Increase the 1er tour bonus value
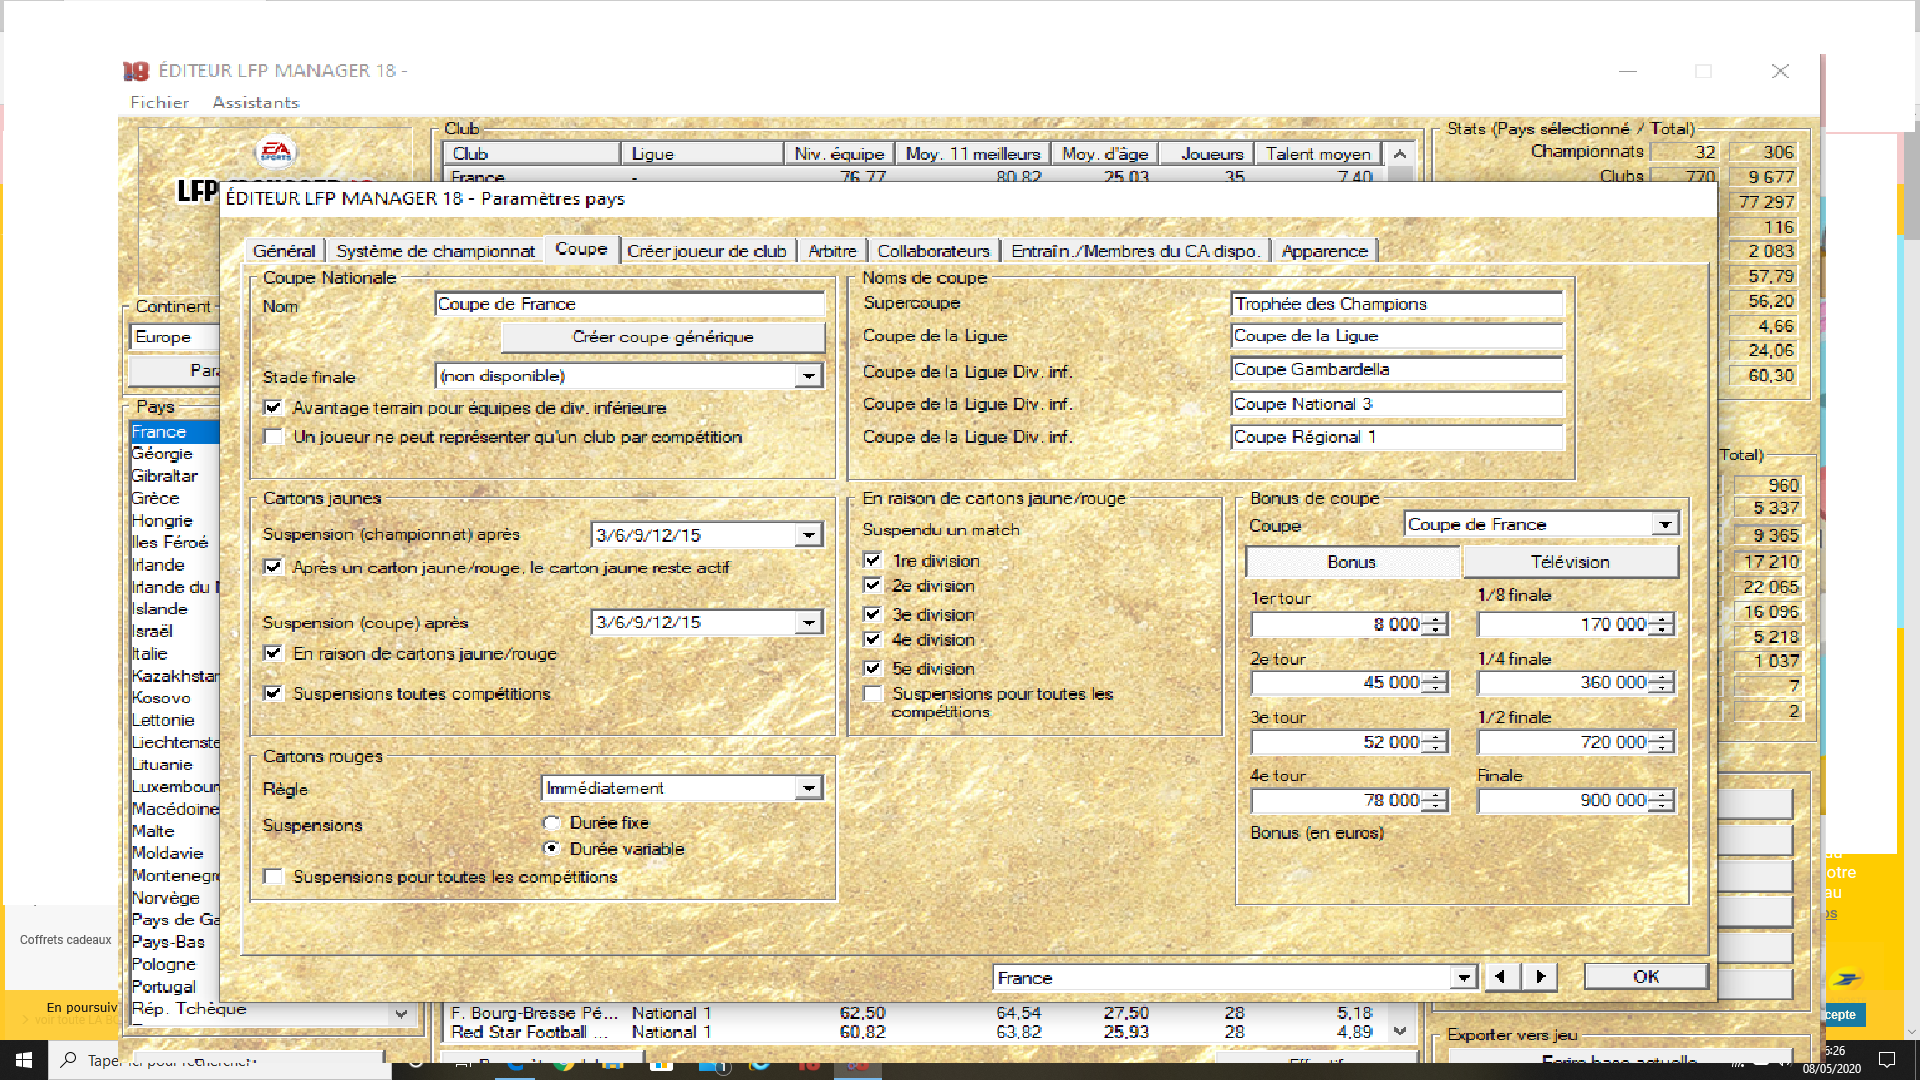This screenshot has width=1920, height=1080. (1436, 619)
